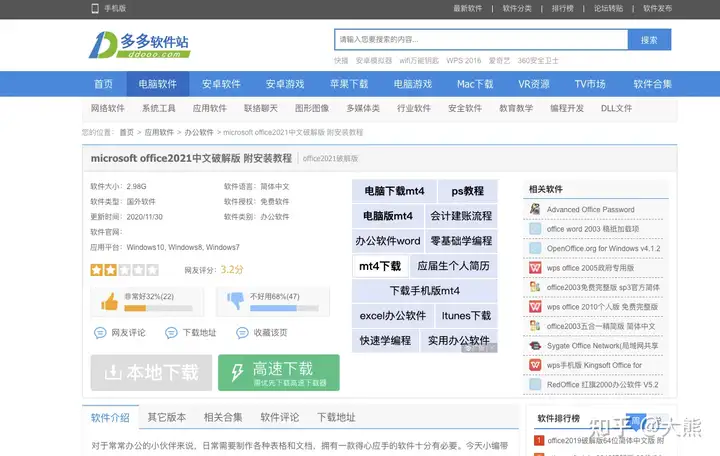Click the 本地下载 button
Viewport: 720px width, 456px height.
coord(151,372)
